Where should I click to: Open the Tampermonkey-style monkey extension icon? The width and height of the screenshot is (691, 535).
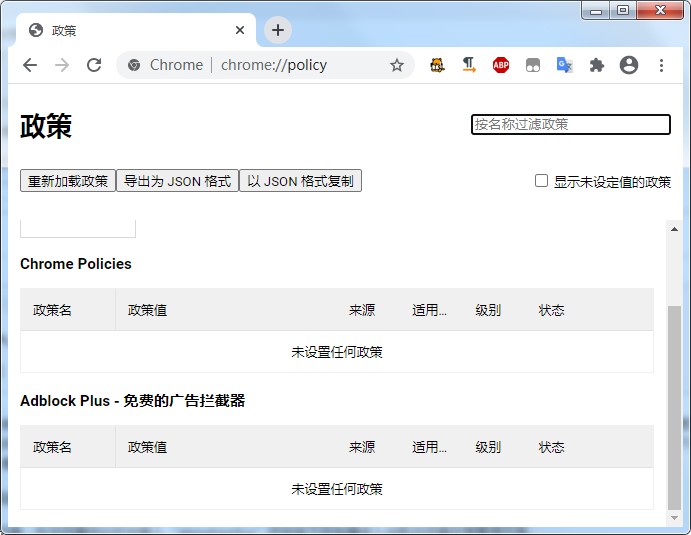pos(437,65)
